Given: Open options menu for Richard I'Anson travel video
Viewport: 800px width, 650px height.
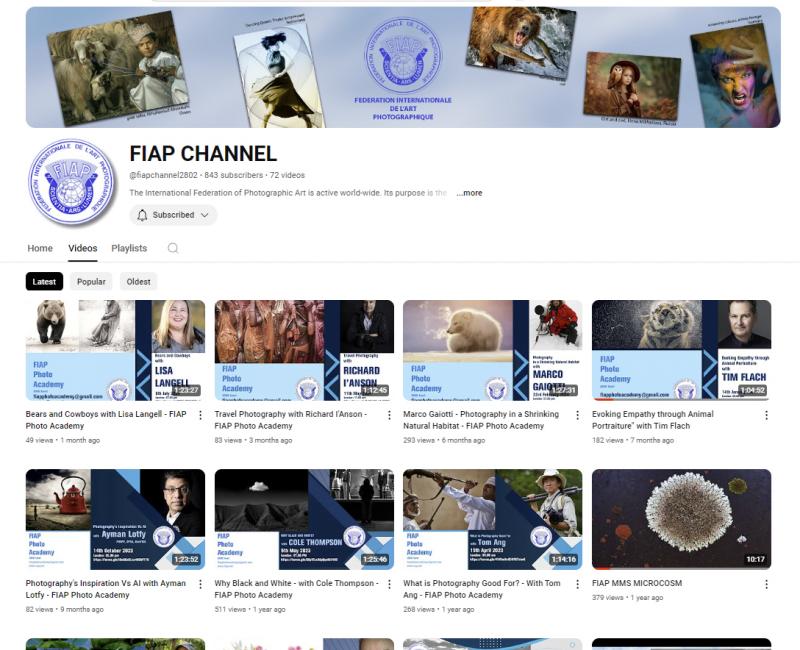Looking at the screenshot, I should click(389, 415).
